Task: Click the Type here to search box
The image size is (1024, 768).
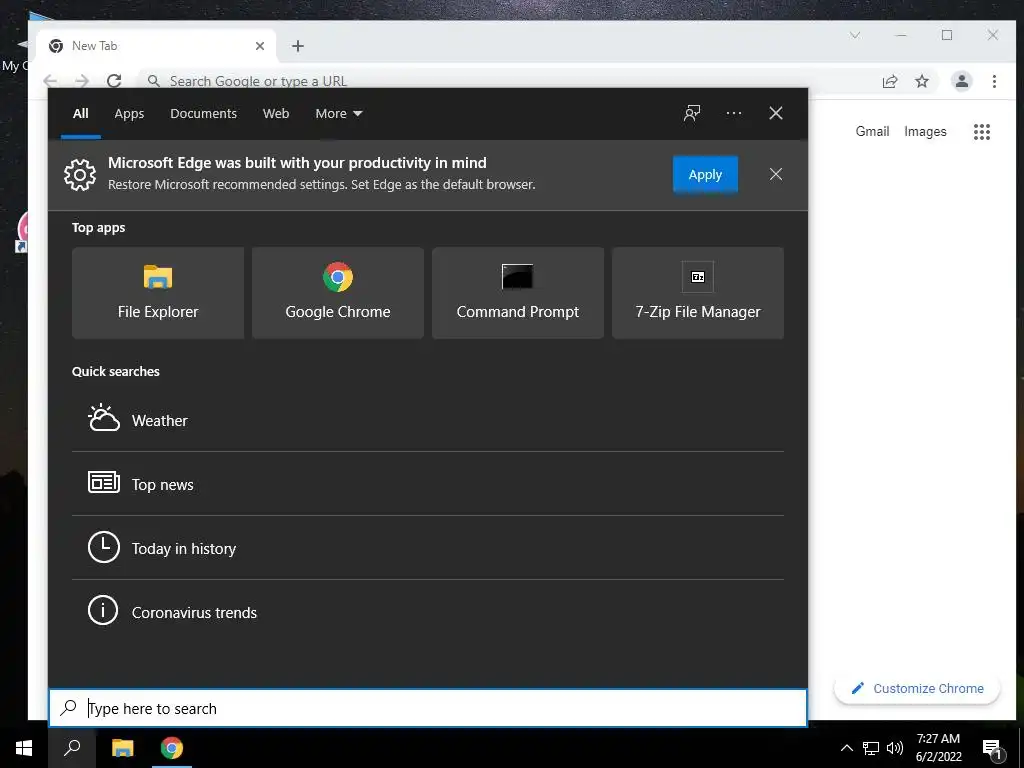Action: coord(428,708)
